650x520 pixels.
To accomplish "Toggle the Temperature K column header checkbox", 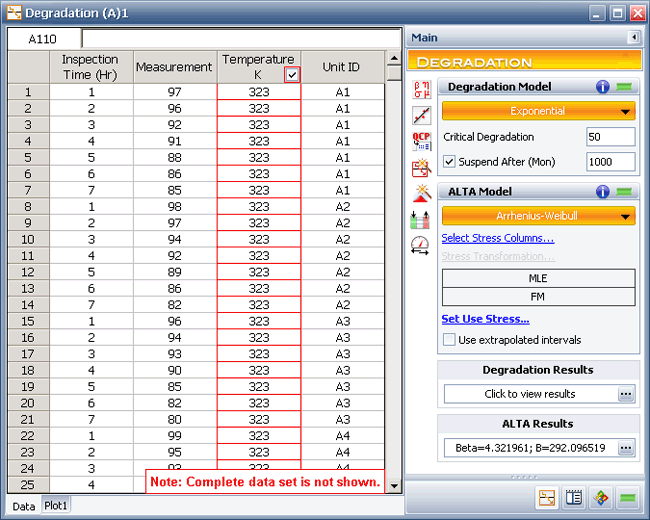I will pos(291,75).
